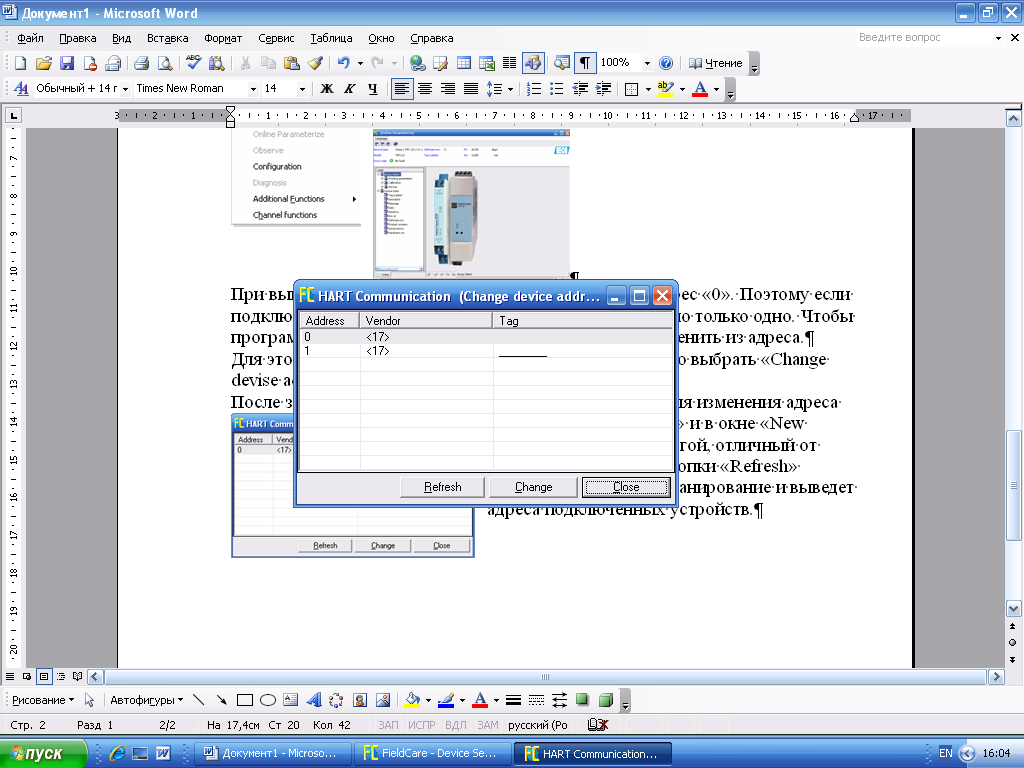
Task: Select the address 1 row in the device list
Action: (486, 351)
